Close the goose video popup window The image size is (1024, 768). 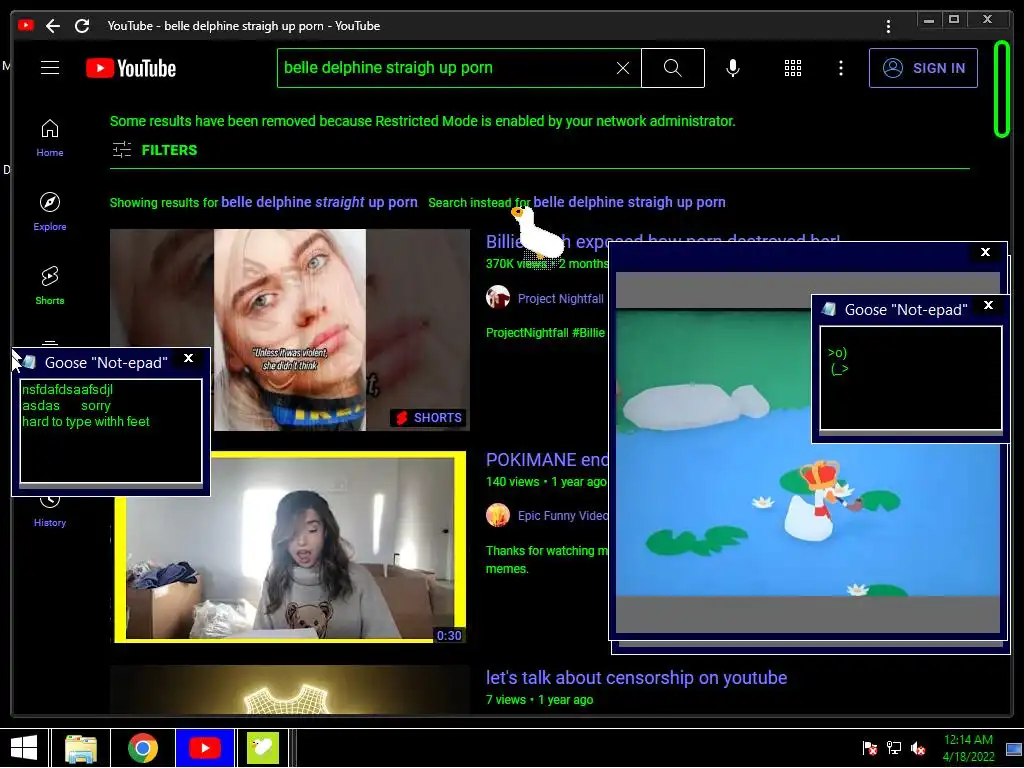coord(985,252)
